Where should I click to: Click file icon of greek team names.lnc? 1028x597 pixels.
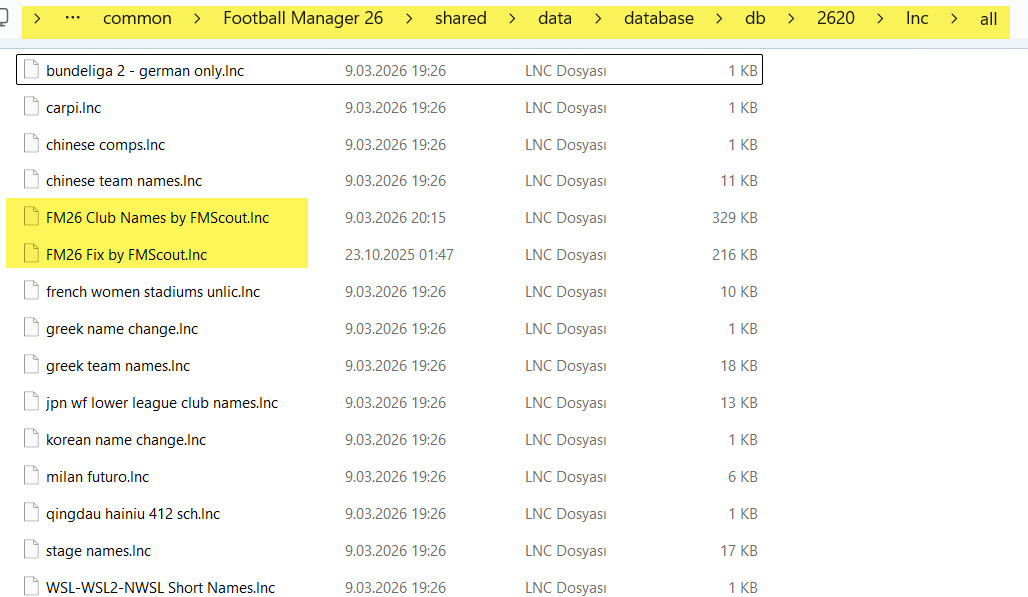click(x=30, y=366)
